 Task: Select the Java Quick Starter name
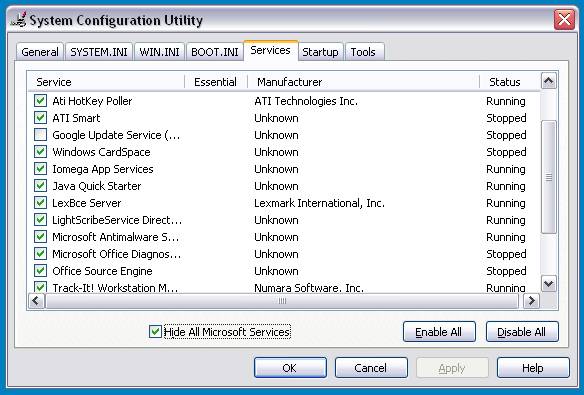tap(97, 186)
